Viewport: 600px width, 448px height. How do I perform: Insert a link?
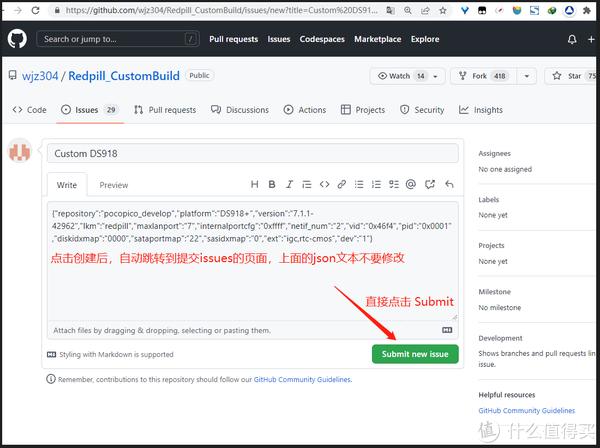tap(342, 184)
